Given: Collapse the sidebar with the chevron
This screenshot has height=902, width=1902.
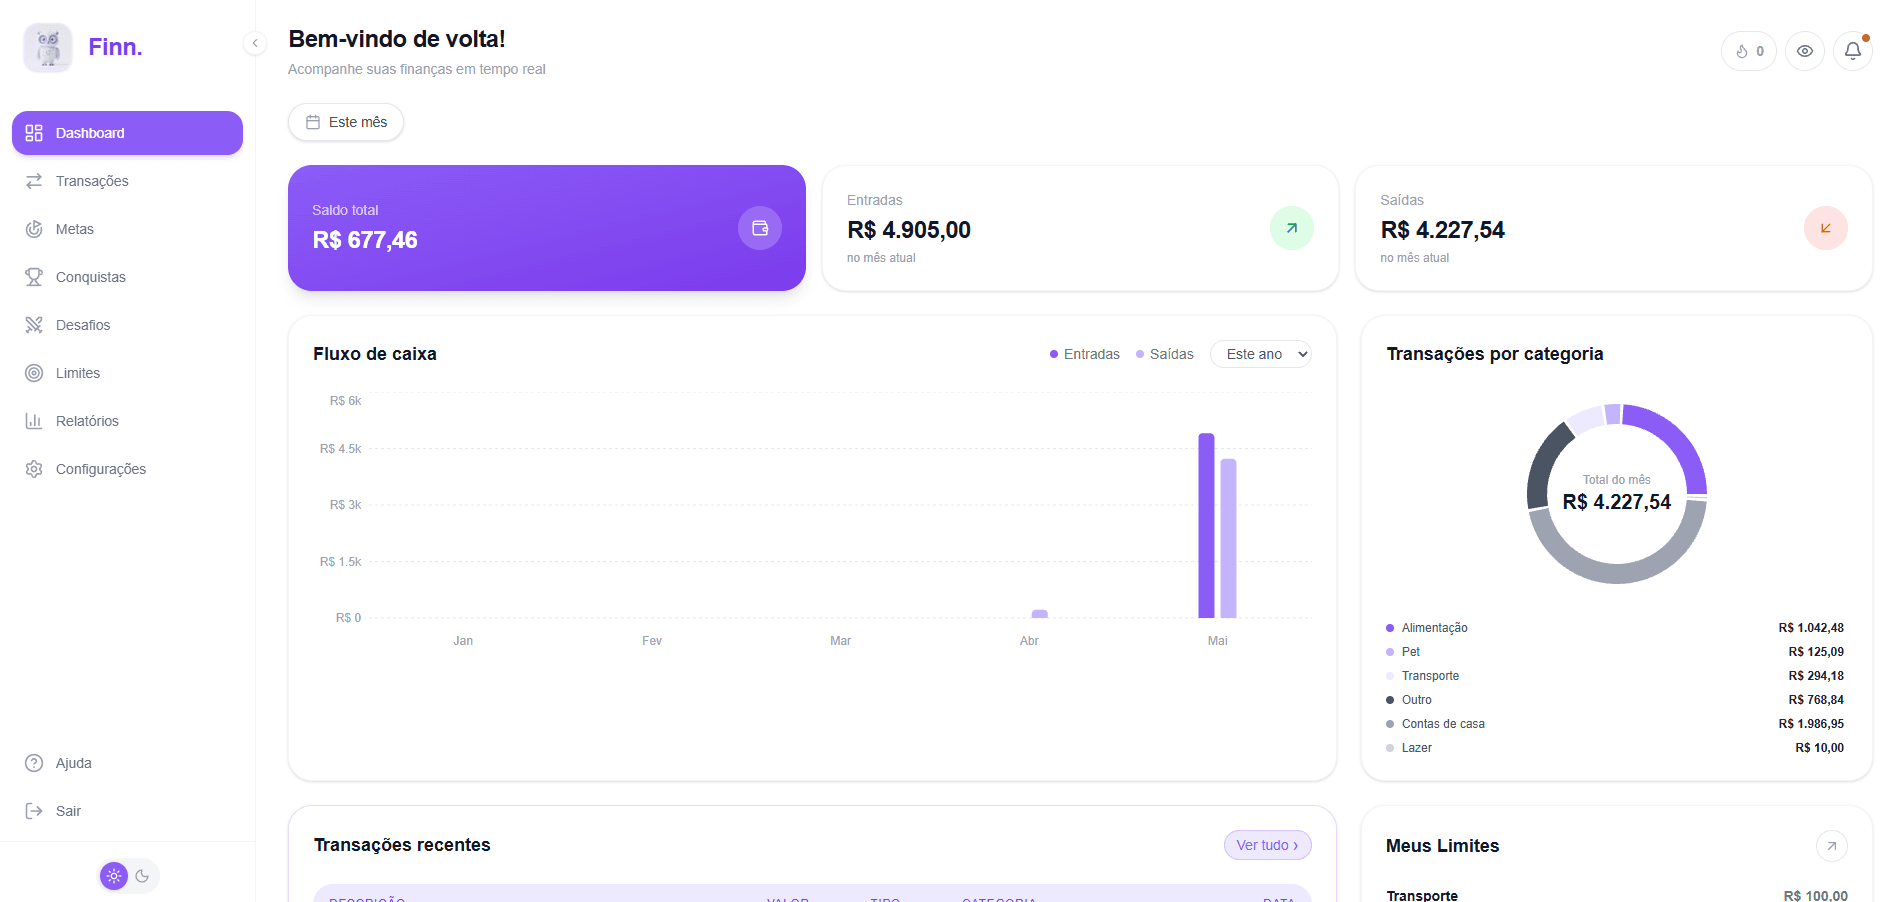Looking at the screenshot, I should pos(255,43).
